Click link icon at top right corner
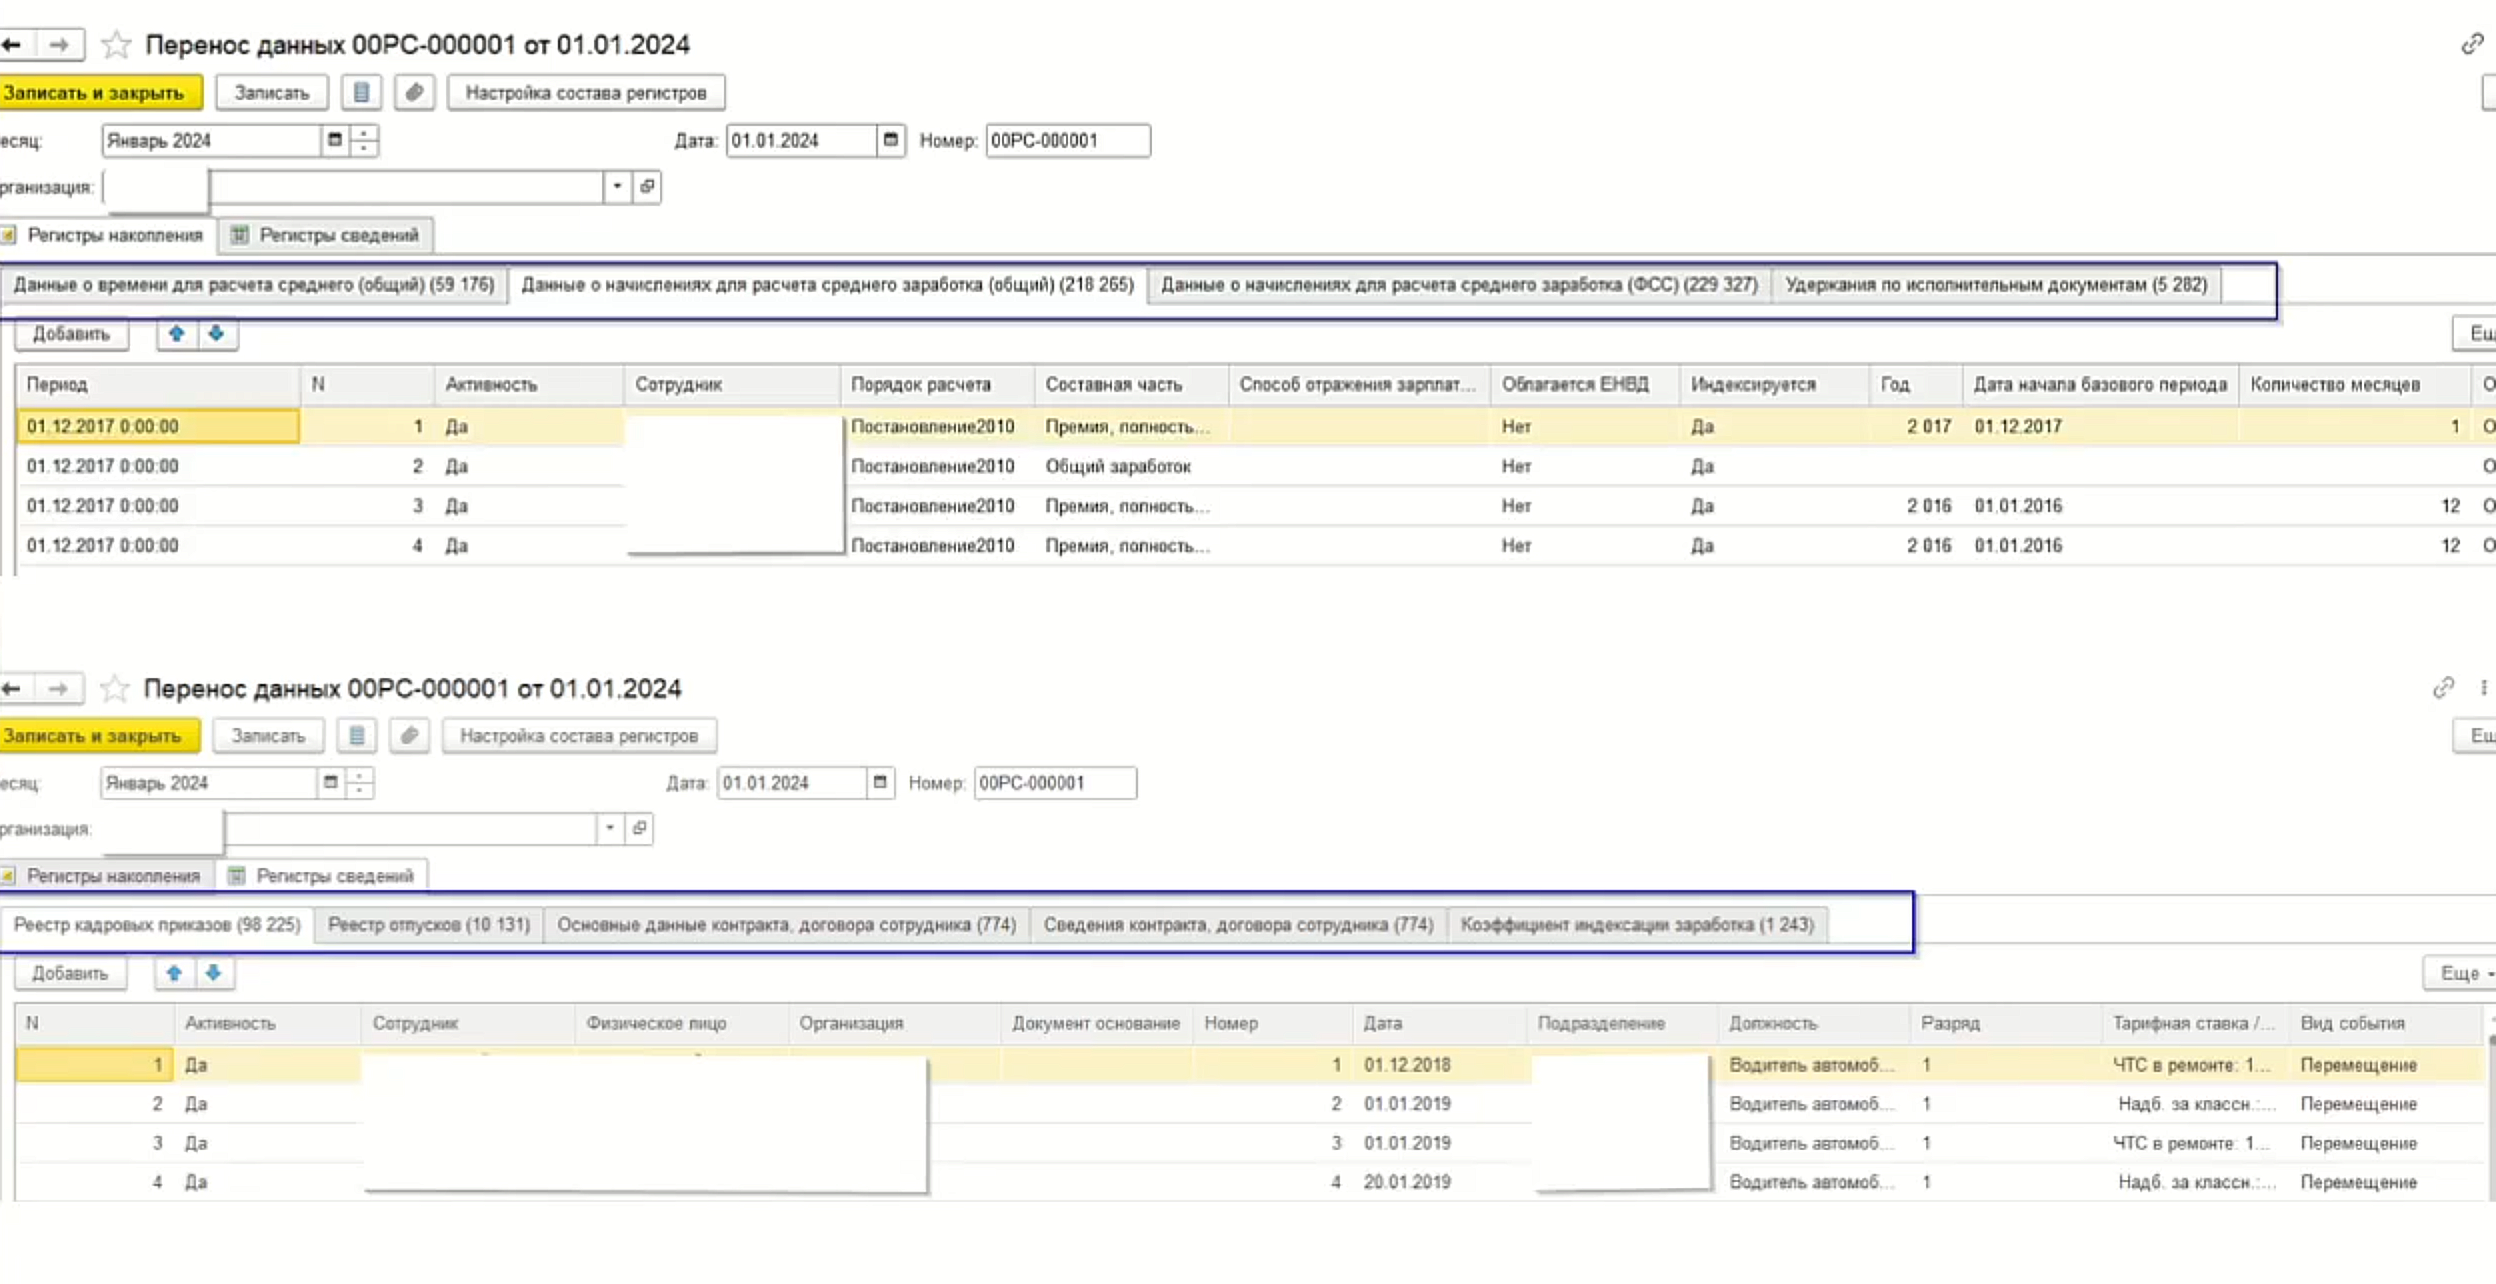This screenshot has height=1284, width=2496. pyautogui.click(x=2472, y=44)
